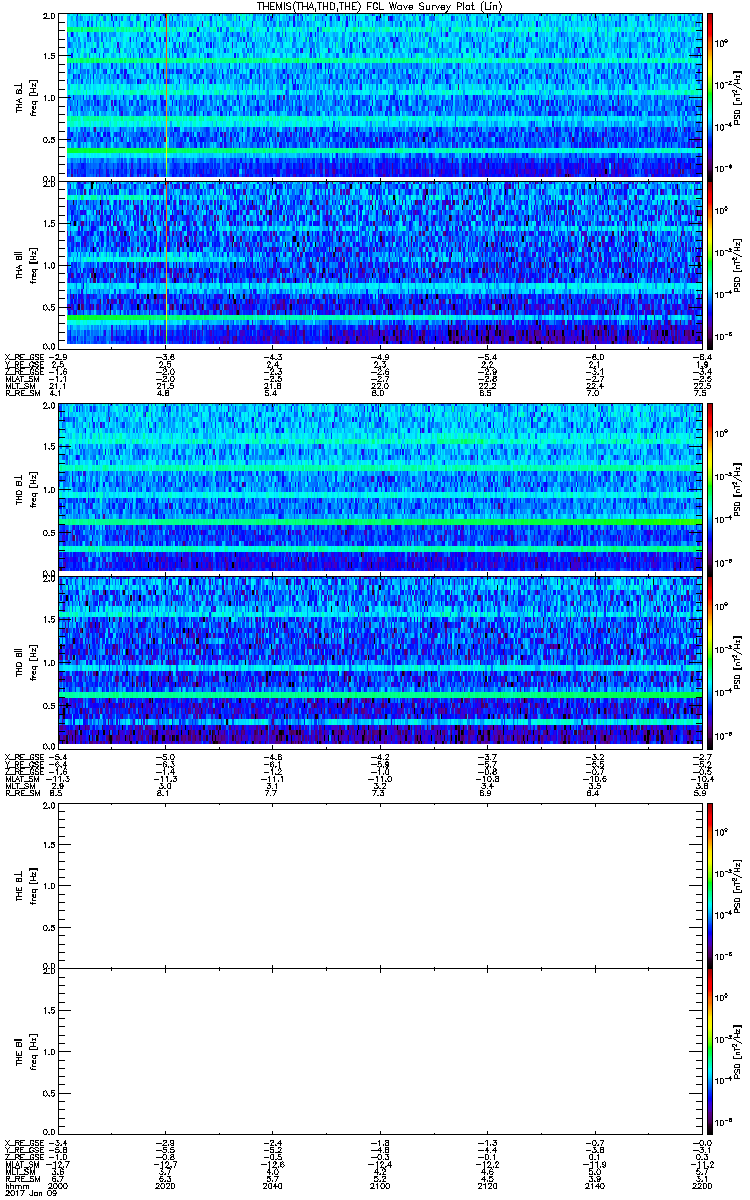Click the '1.0' tick of THE B⊥ frequency axis
Viewport: 750px width, 1200px height.
tap(48, 885)
